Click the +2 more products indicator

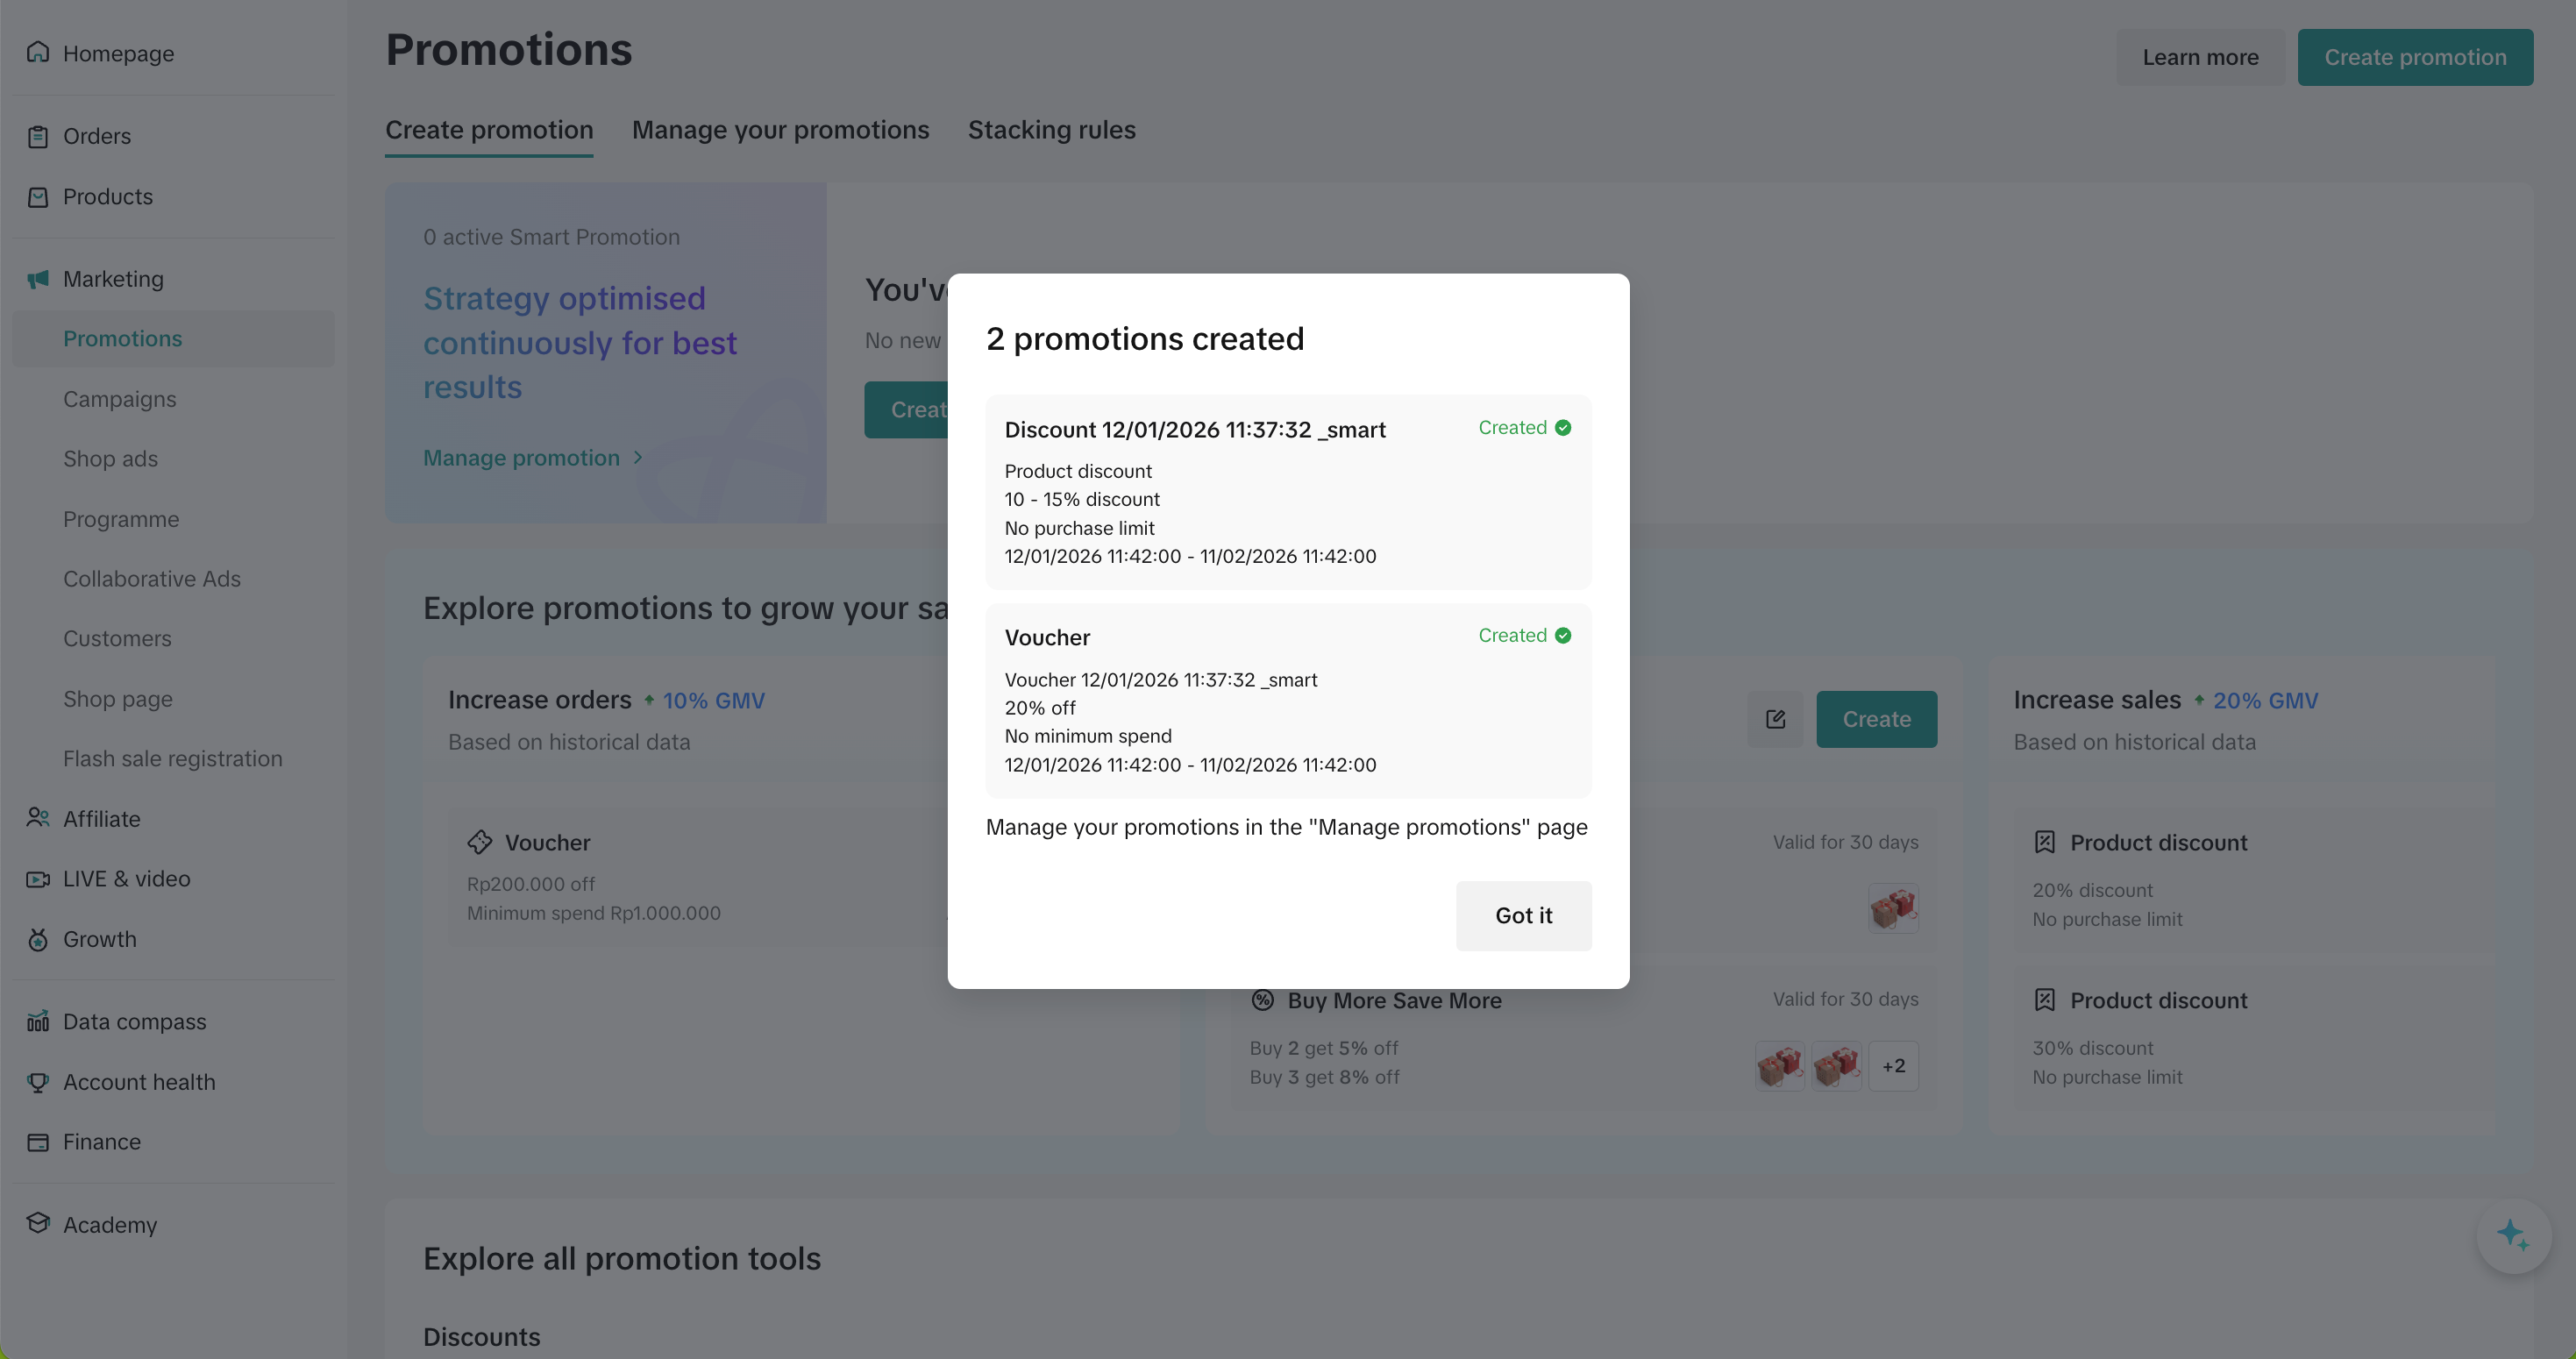(1893, 1066)
